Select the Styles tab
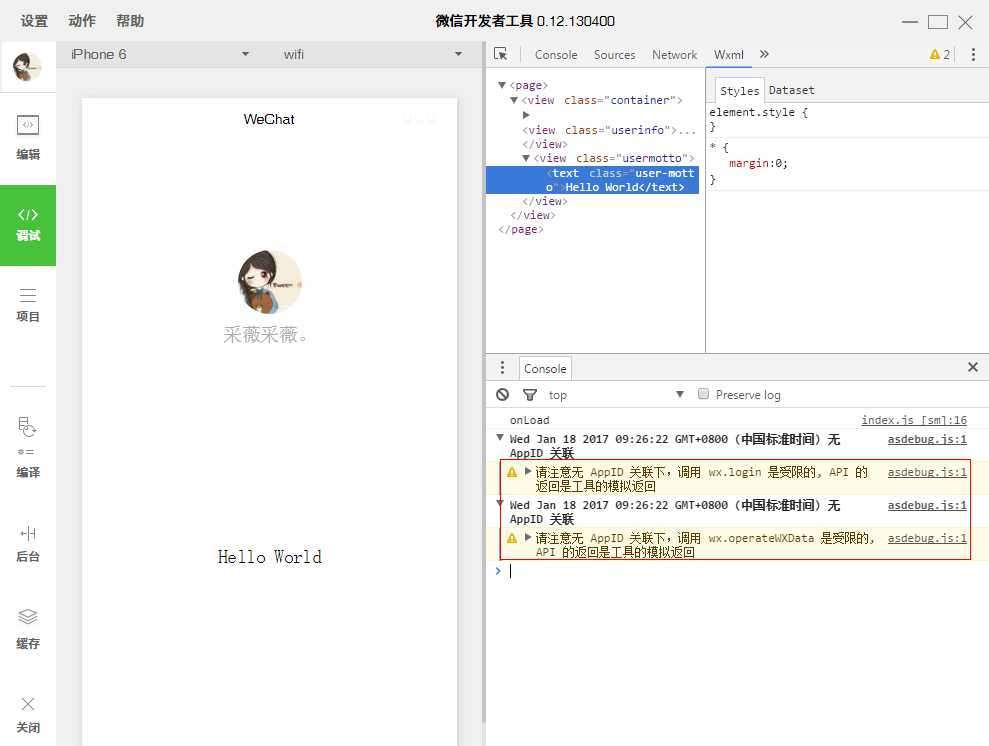This screenshot has width=989, height=746. click(739, 90)
